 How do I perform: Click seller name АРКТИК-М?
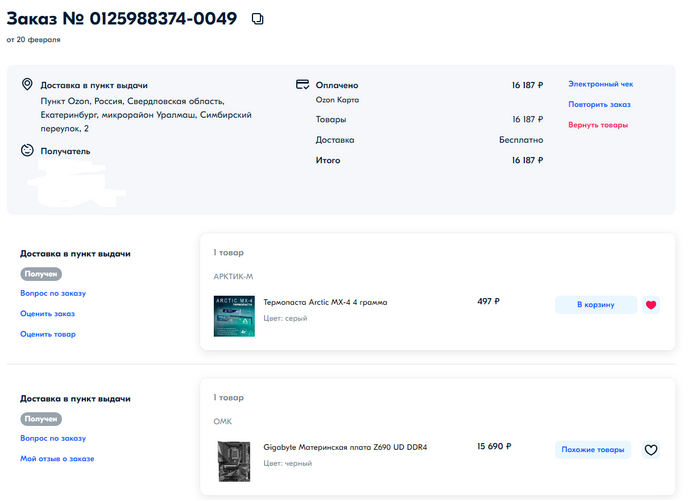tap(233, 277)
